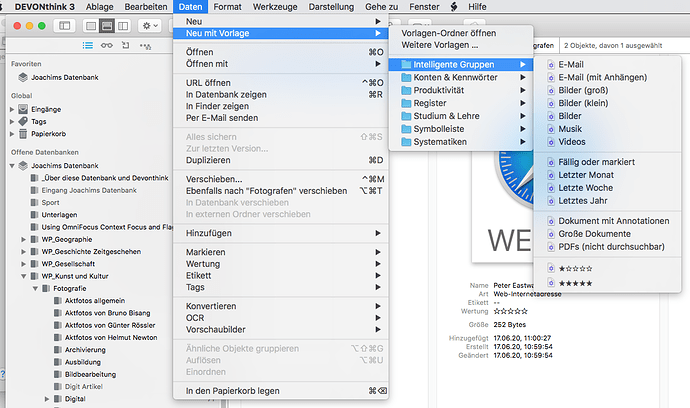Open the Daten menu
690x408 pixels.
pos(191,7)
